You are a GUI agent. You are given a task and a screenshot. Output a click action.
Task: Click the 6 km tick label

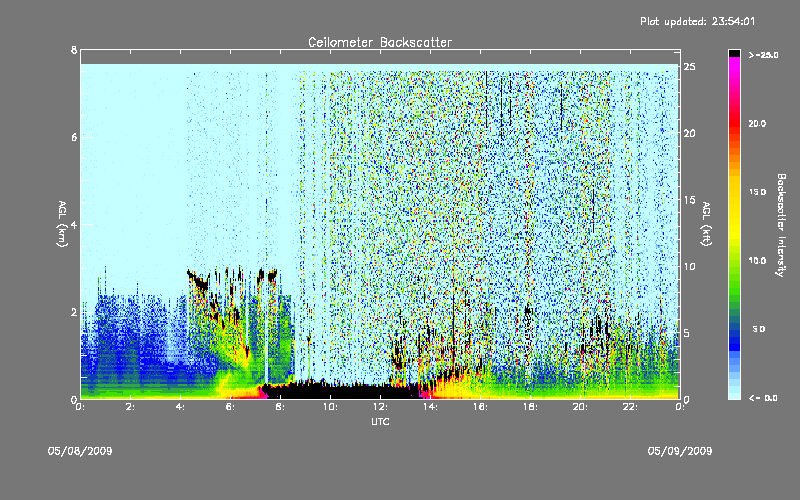74,137
